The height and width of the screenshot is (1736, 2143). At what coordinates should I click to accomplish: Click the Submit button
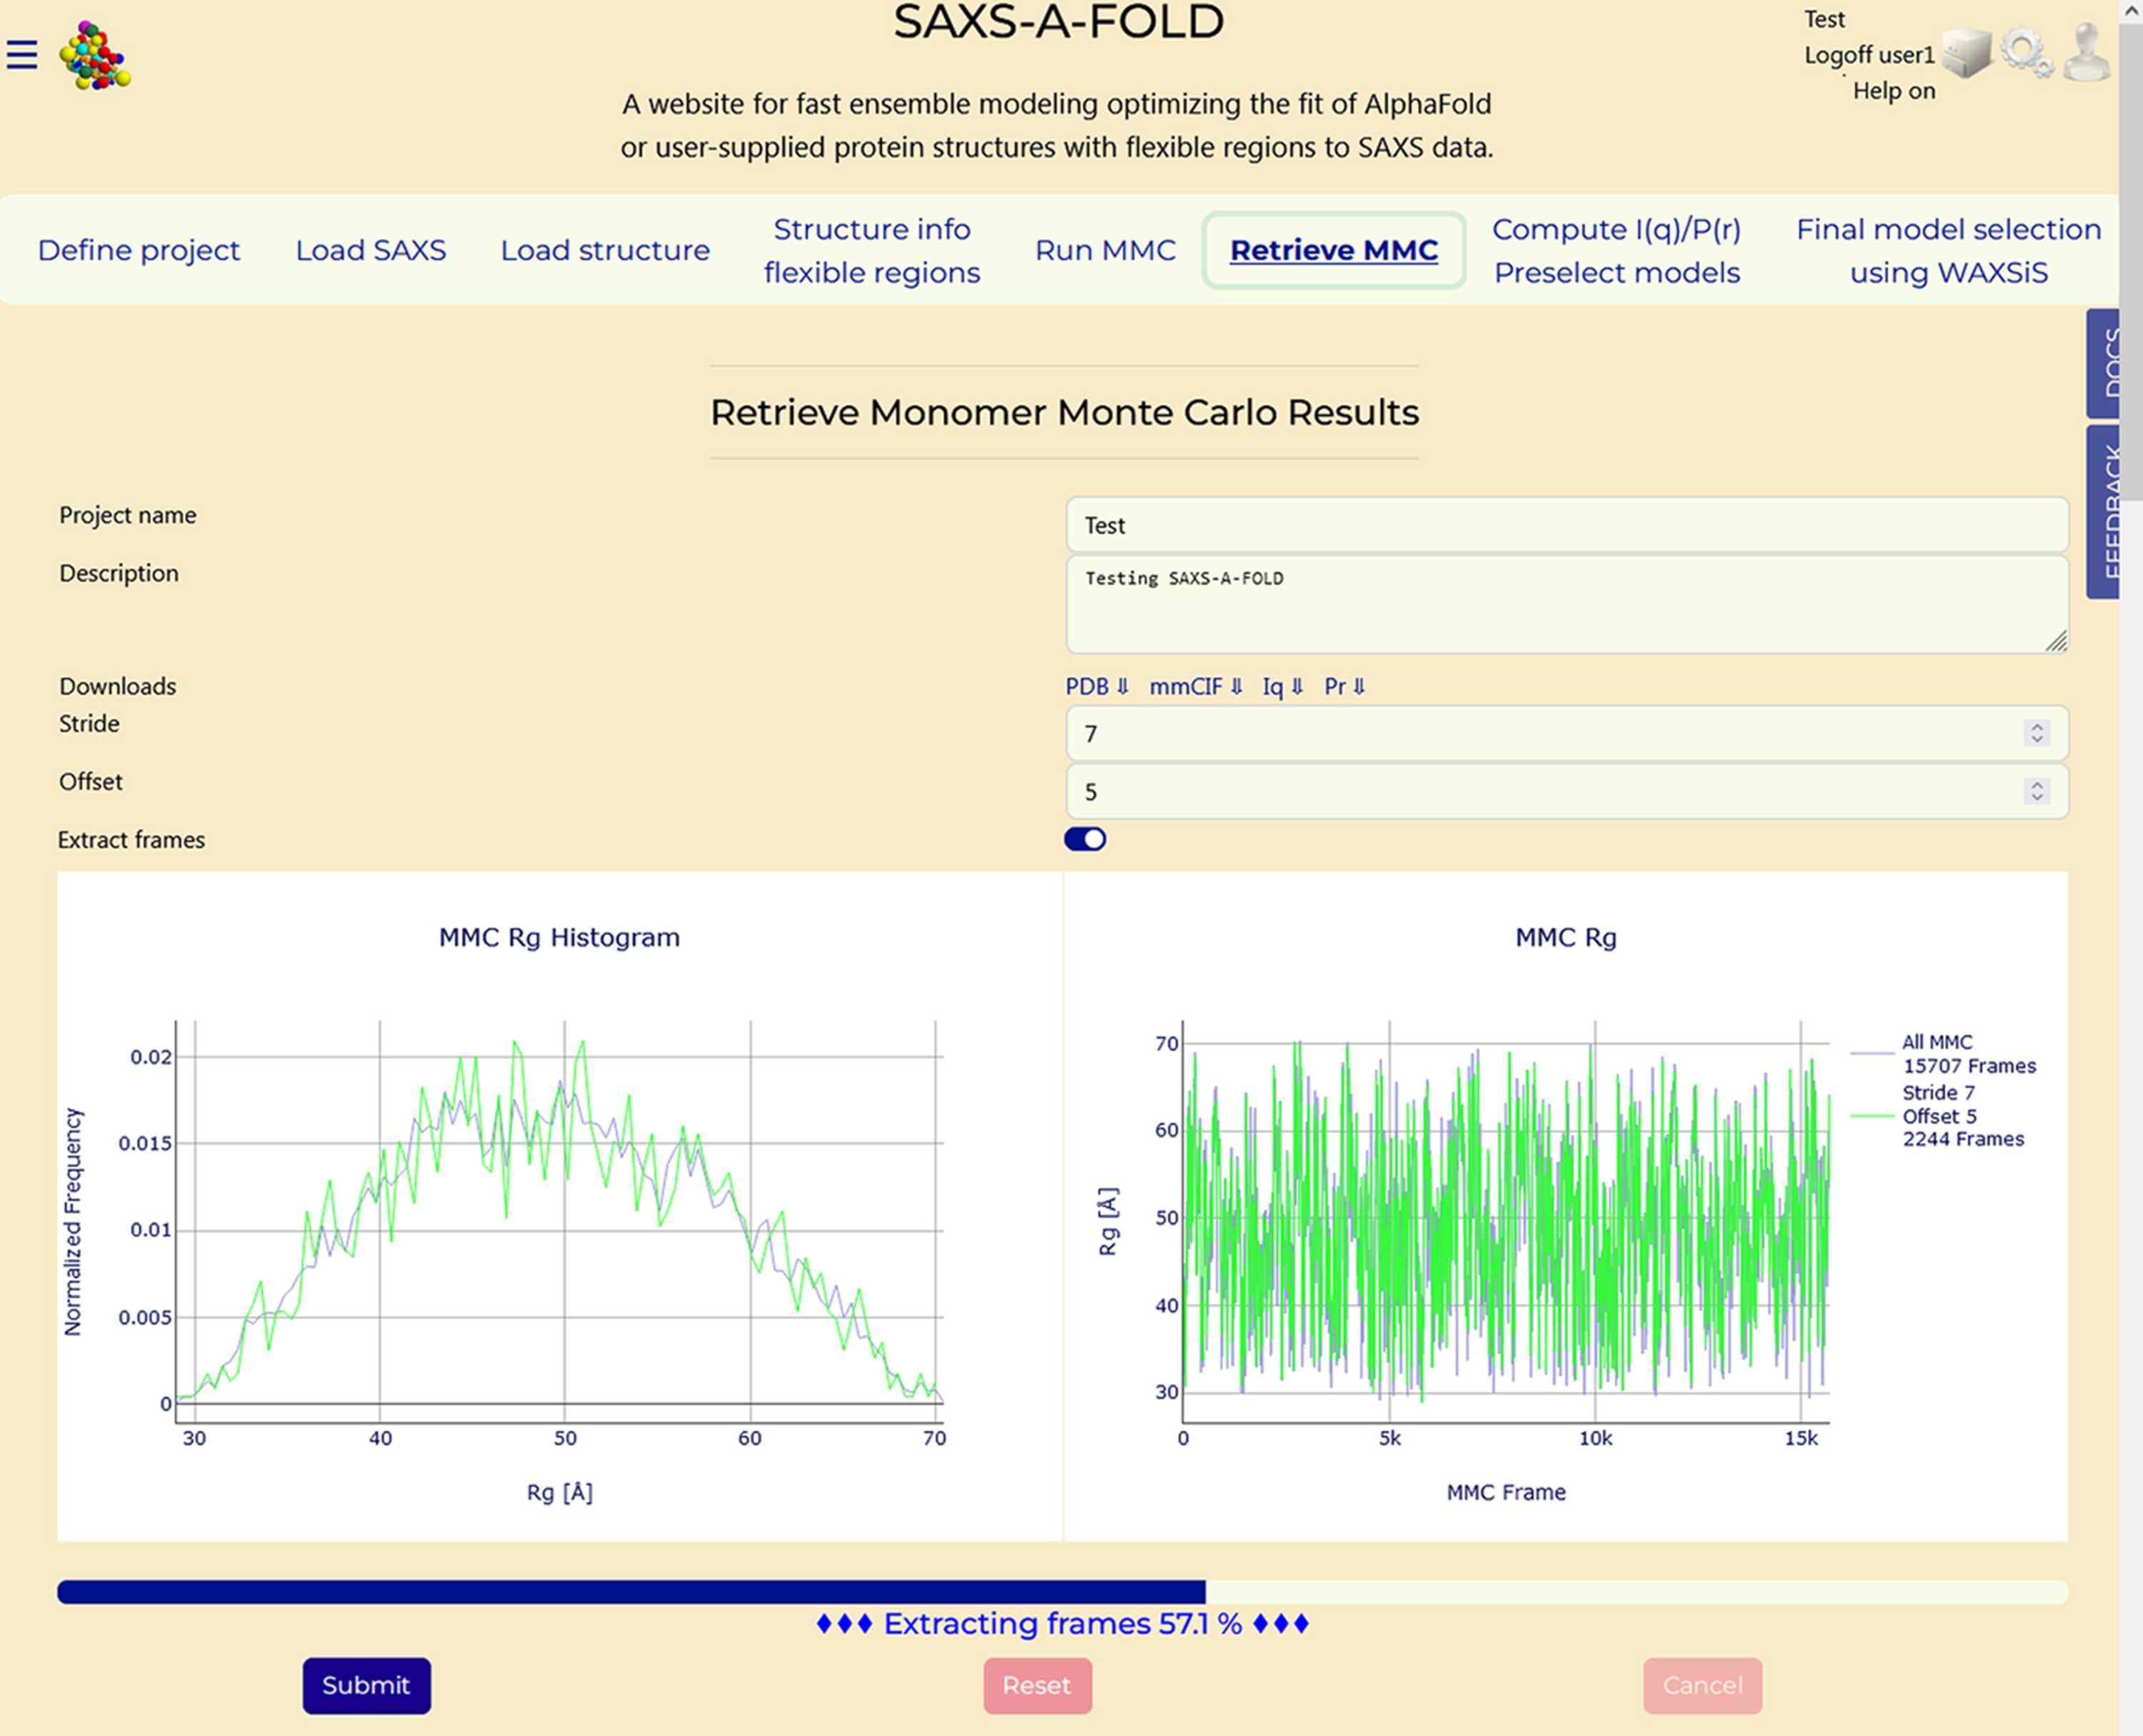[367, 1686]
